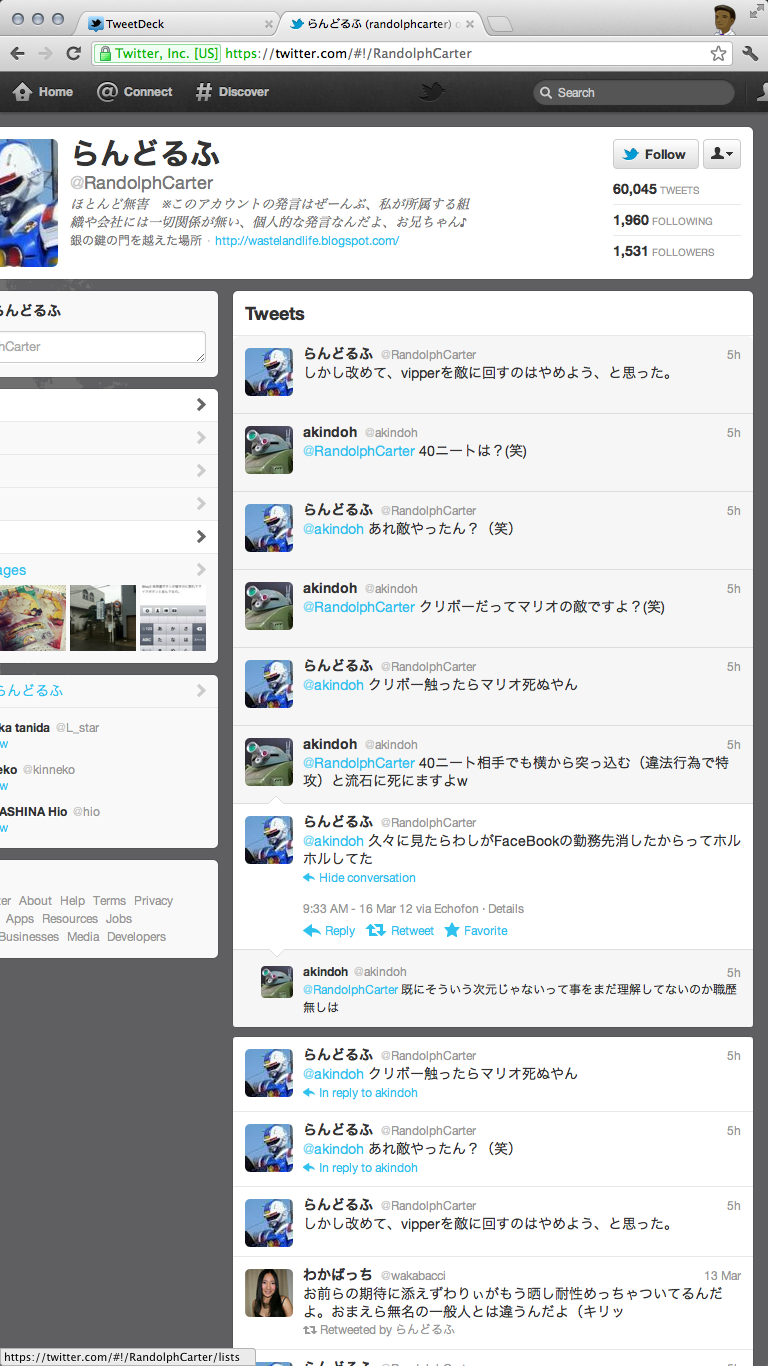Click the @wakabacci username
The height and width of the screenshot is (1366, 768).
(413, 1275)
